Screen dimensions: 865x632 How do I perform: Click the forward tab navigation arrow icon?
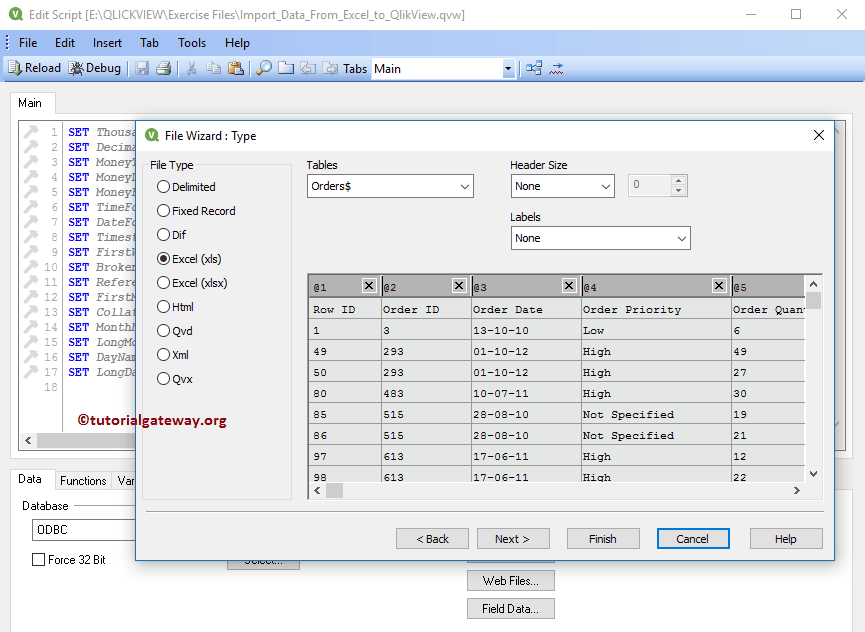click(328, 67)
